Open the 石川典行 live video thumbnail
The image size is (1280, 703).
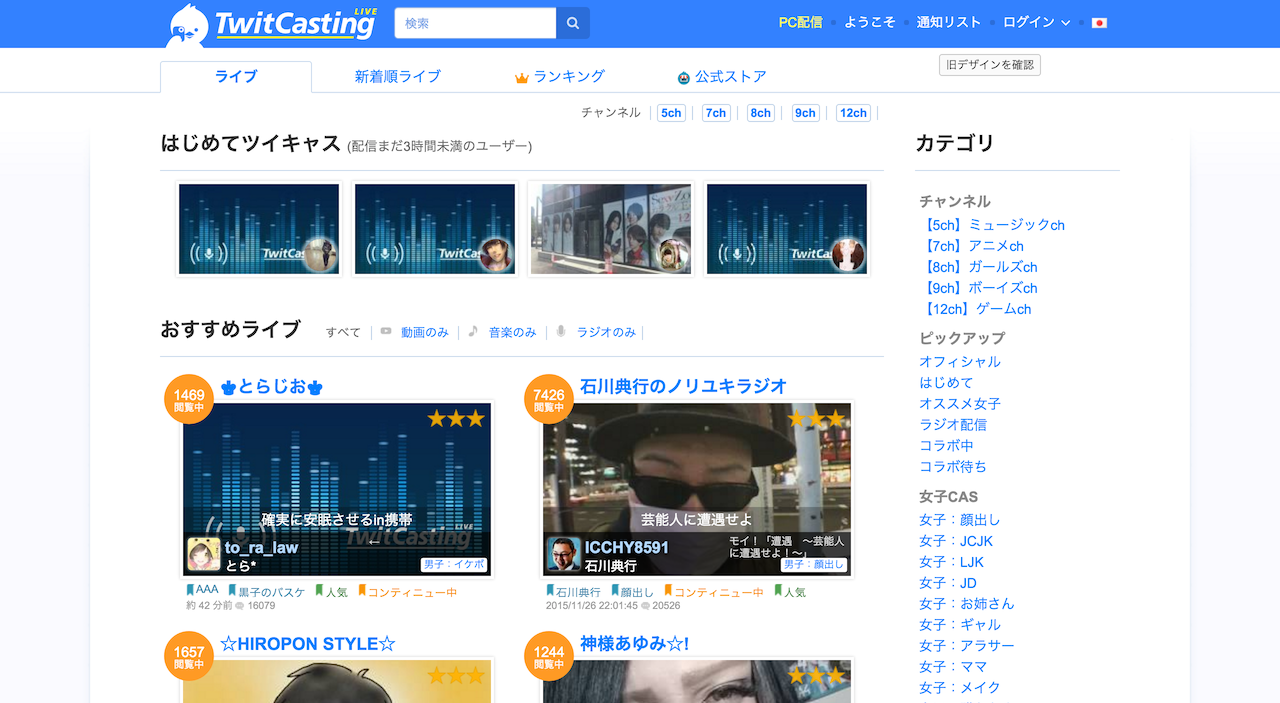pyautogui.click(x=697, y=490)
